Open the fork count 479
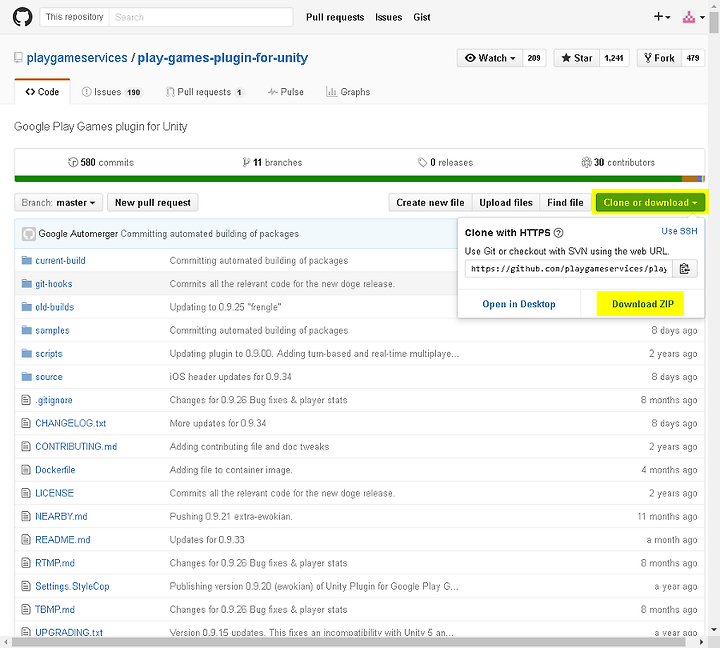The image size is (720, 648). point(692,58)
